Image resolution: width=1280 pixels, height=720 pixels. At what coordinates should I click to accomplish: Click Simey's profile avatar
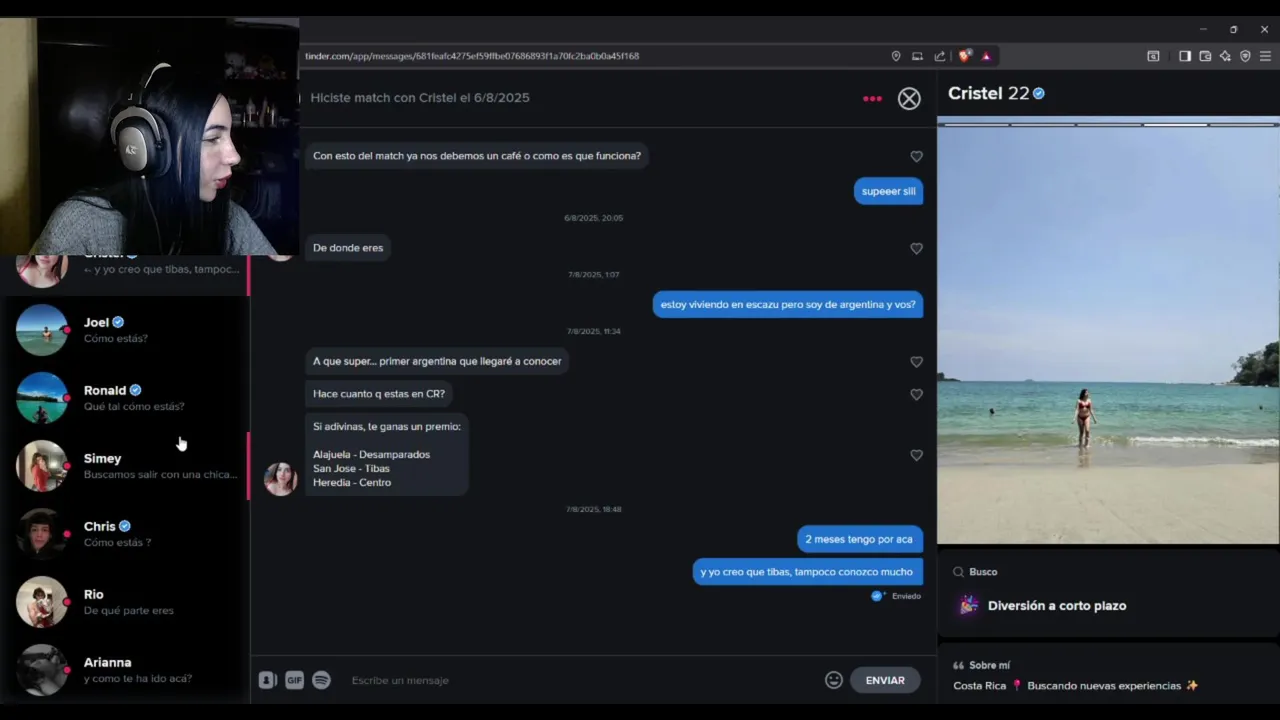point(42,466)
